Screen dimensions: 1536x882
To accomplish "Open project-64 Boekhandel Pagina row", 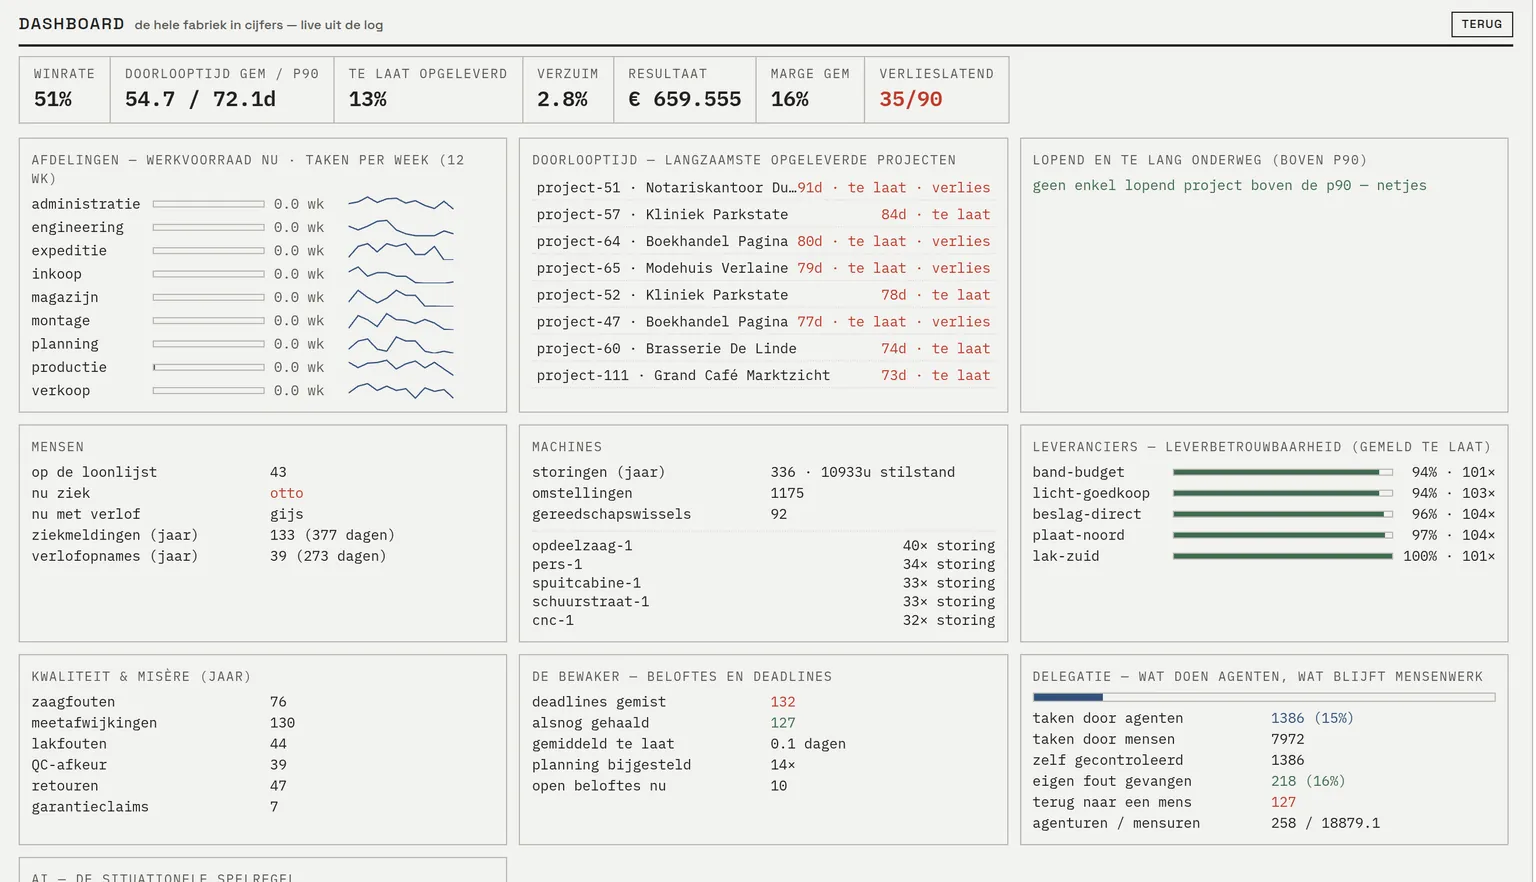I will [763, 241].
